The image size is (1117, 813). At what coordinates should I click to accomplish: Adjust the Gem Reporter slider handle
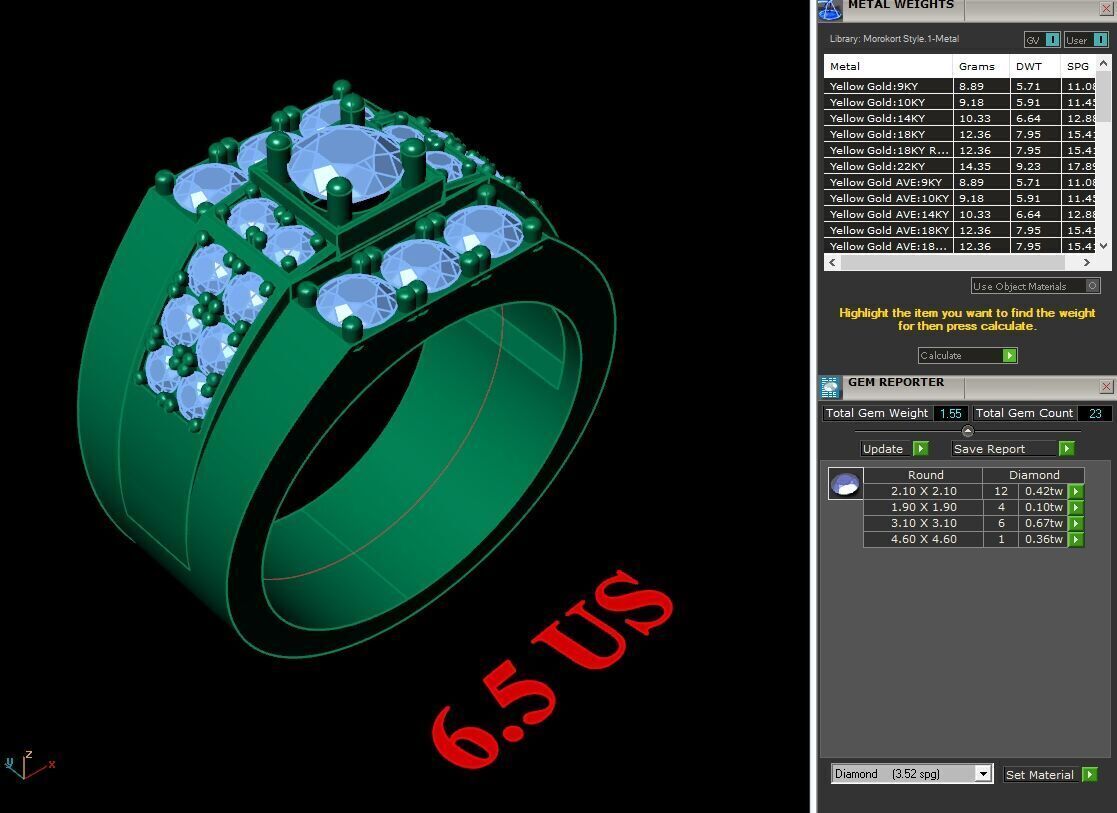[x=967, y=431]
